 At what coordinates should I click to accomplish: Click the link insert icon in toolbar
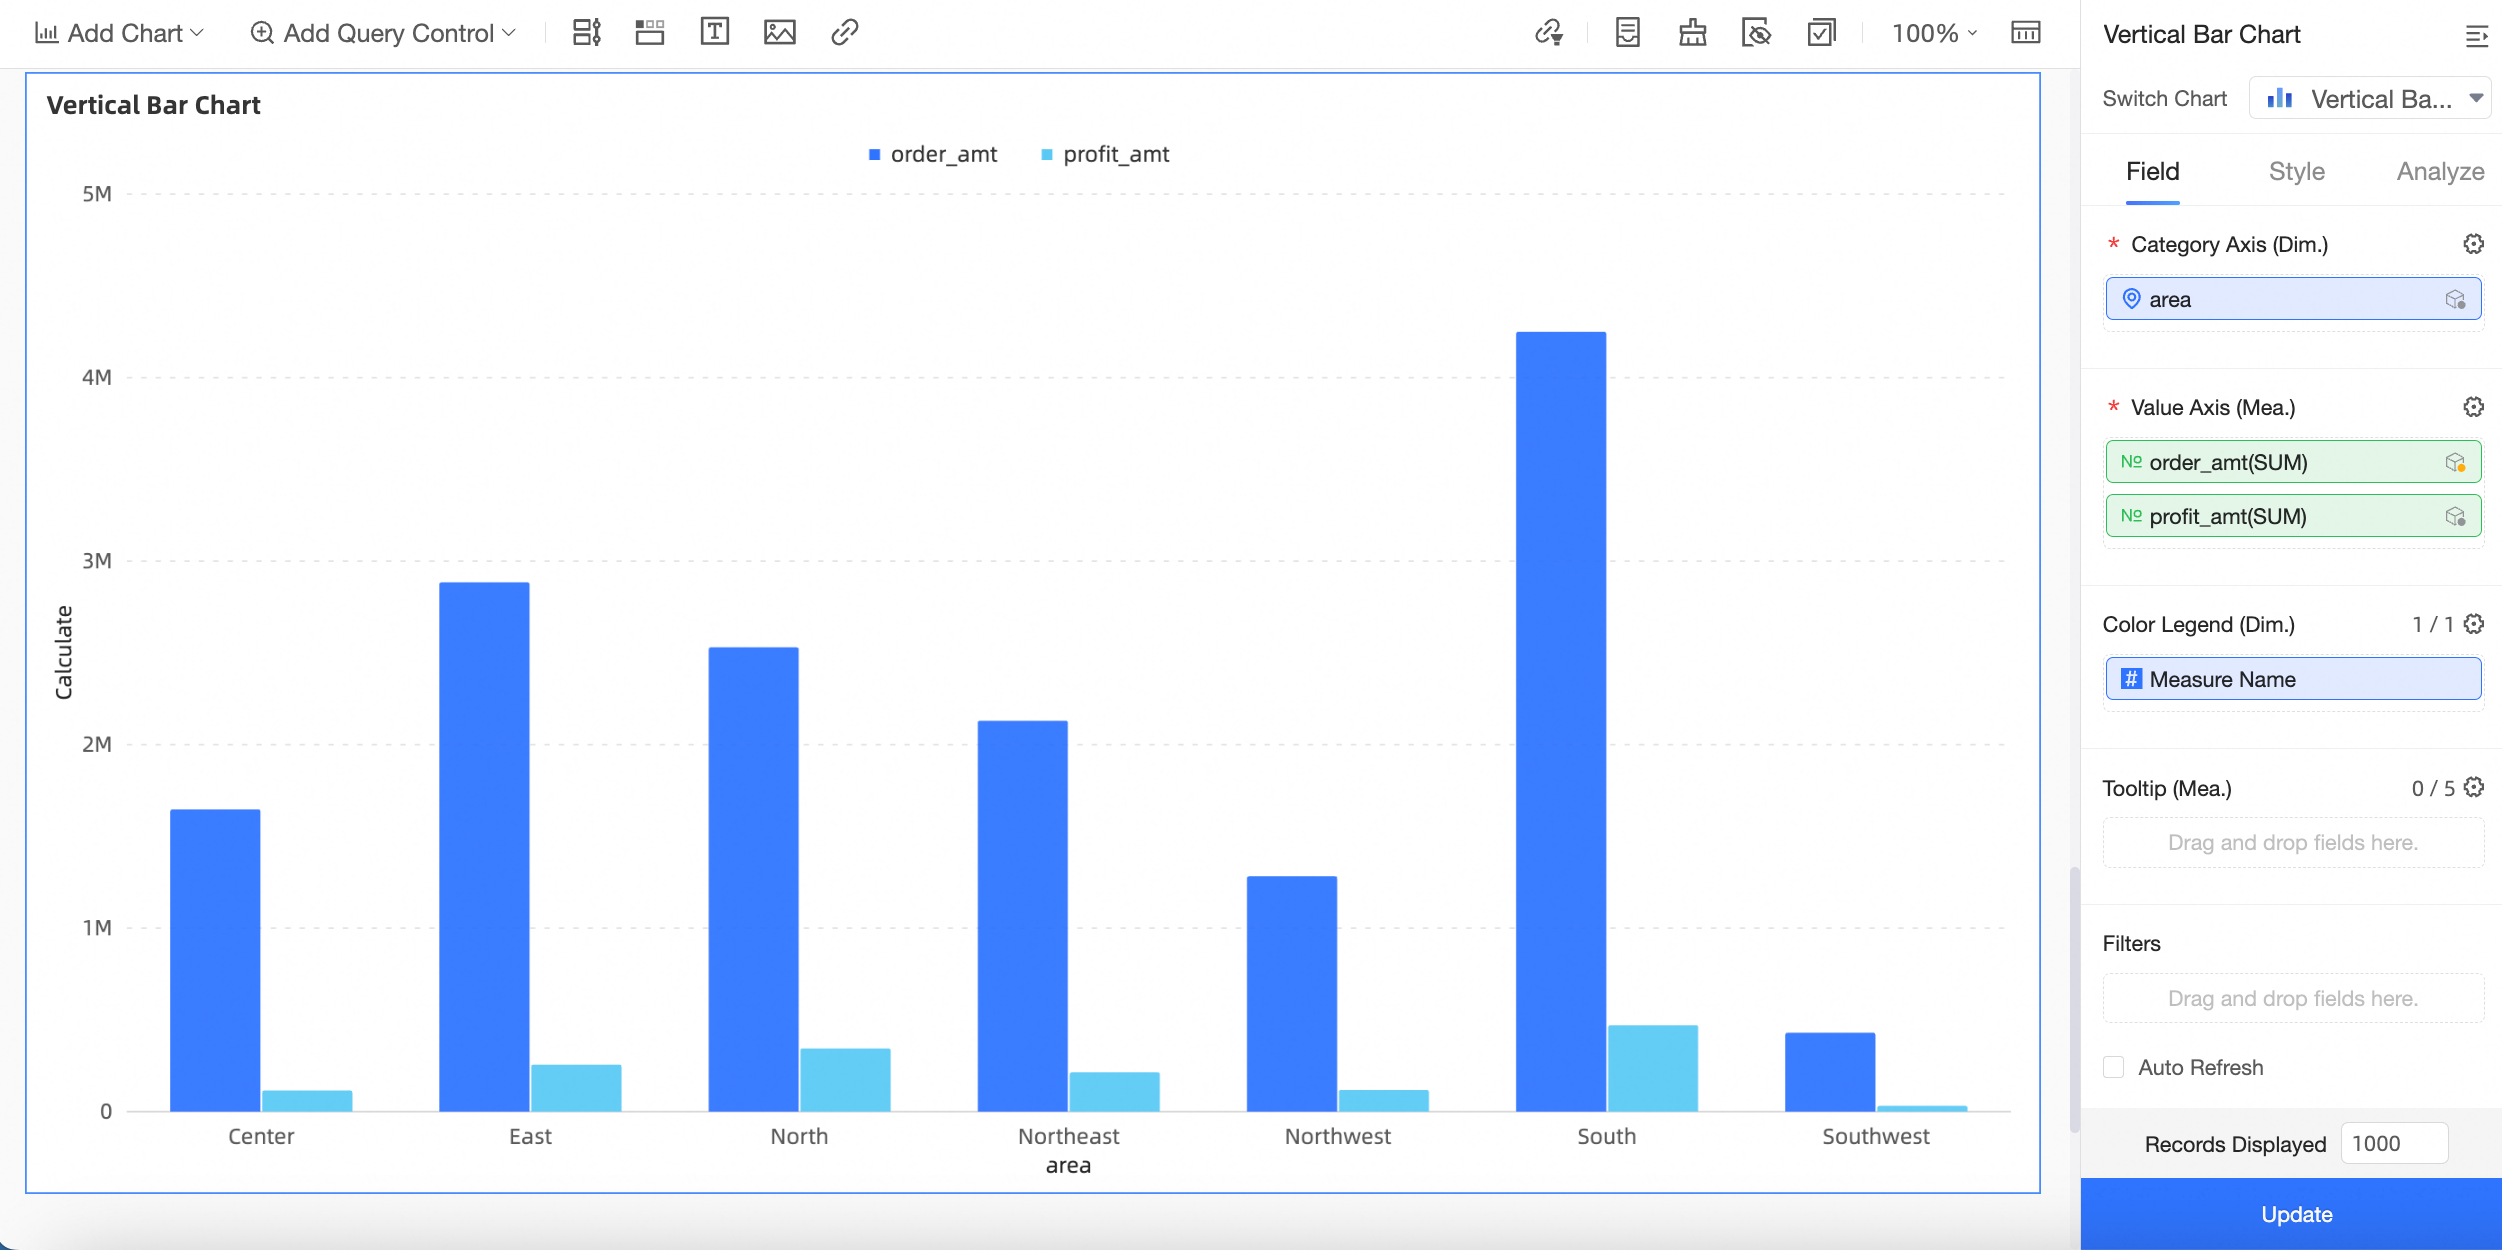click(844, 33)
